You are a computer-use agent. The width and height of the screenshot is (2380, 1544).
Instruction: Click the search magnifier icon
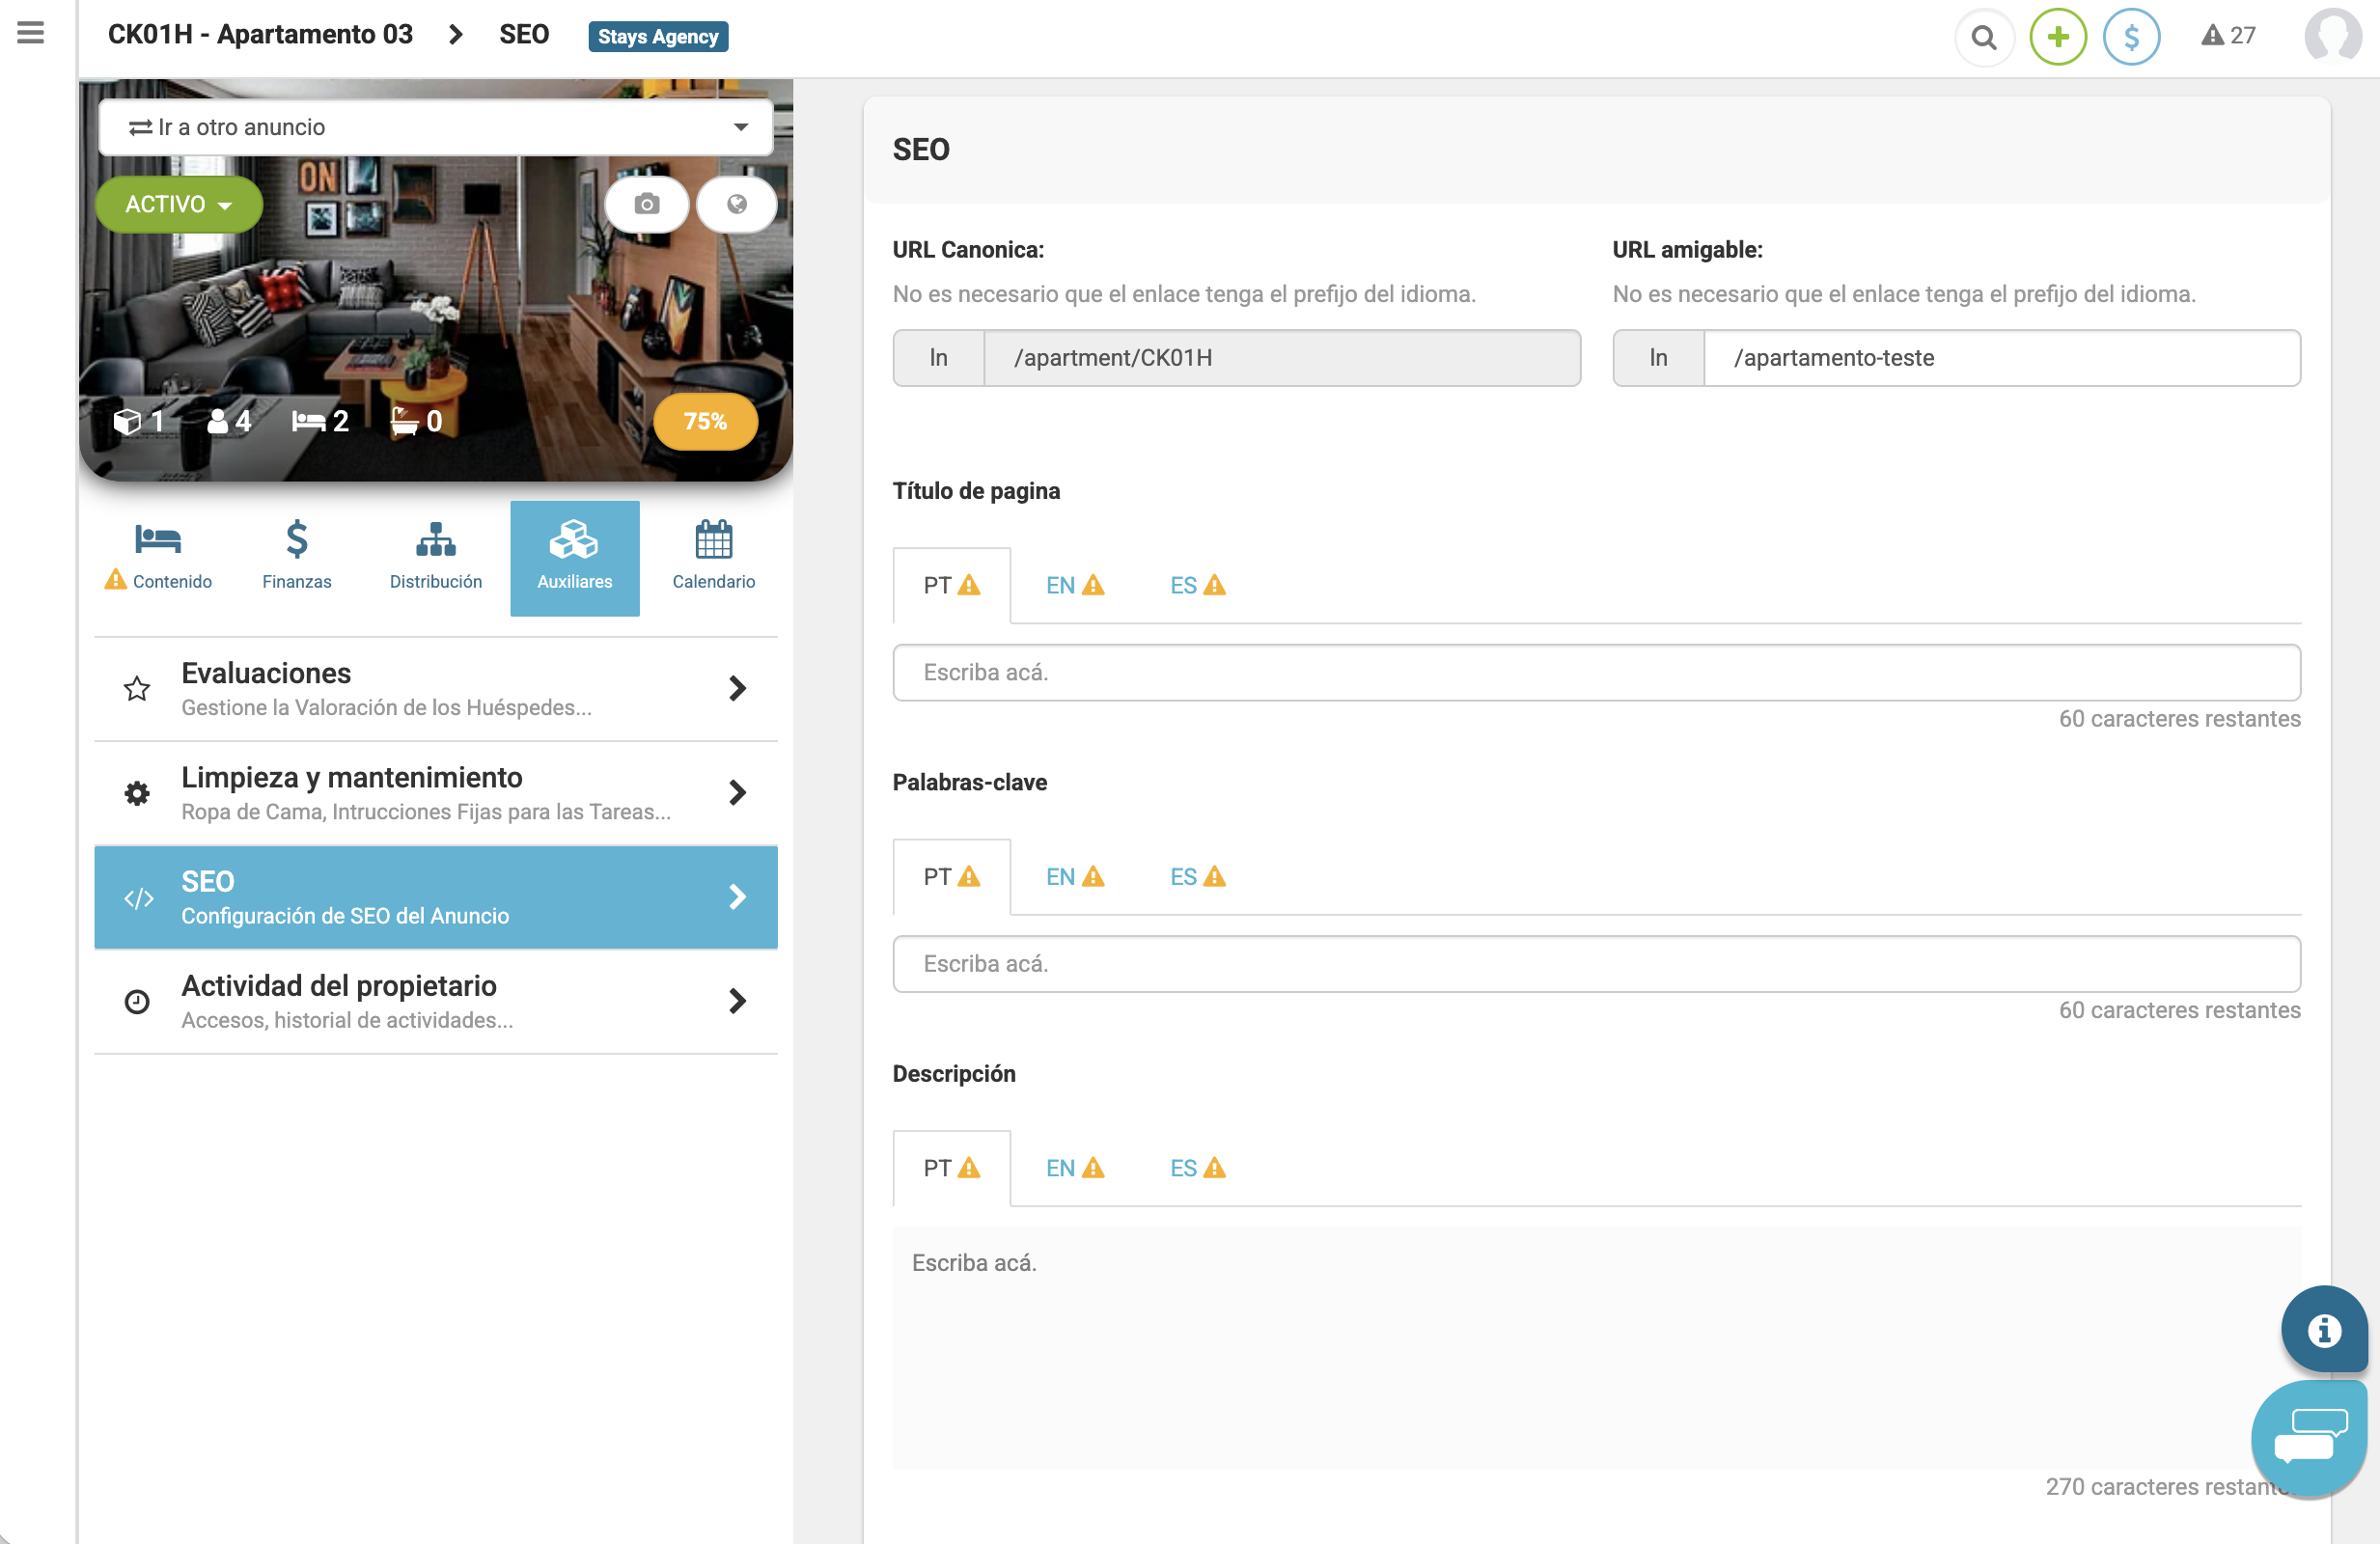point(1983,37)
